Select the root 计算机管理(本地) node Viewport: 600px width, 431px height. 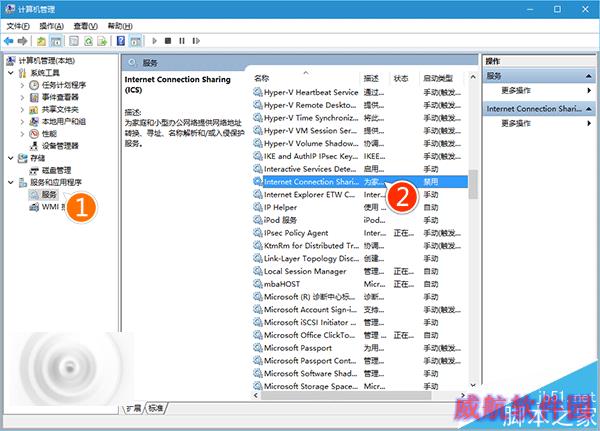tap(47, 60)
